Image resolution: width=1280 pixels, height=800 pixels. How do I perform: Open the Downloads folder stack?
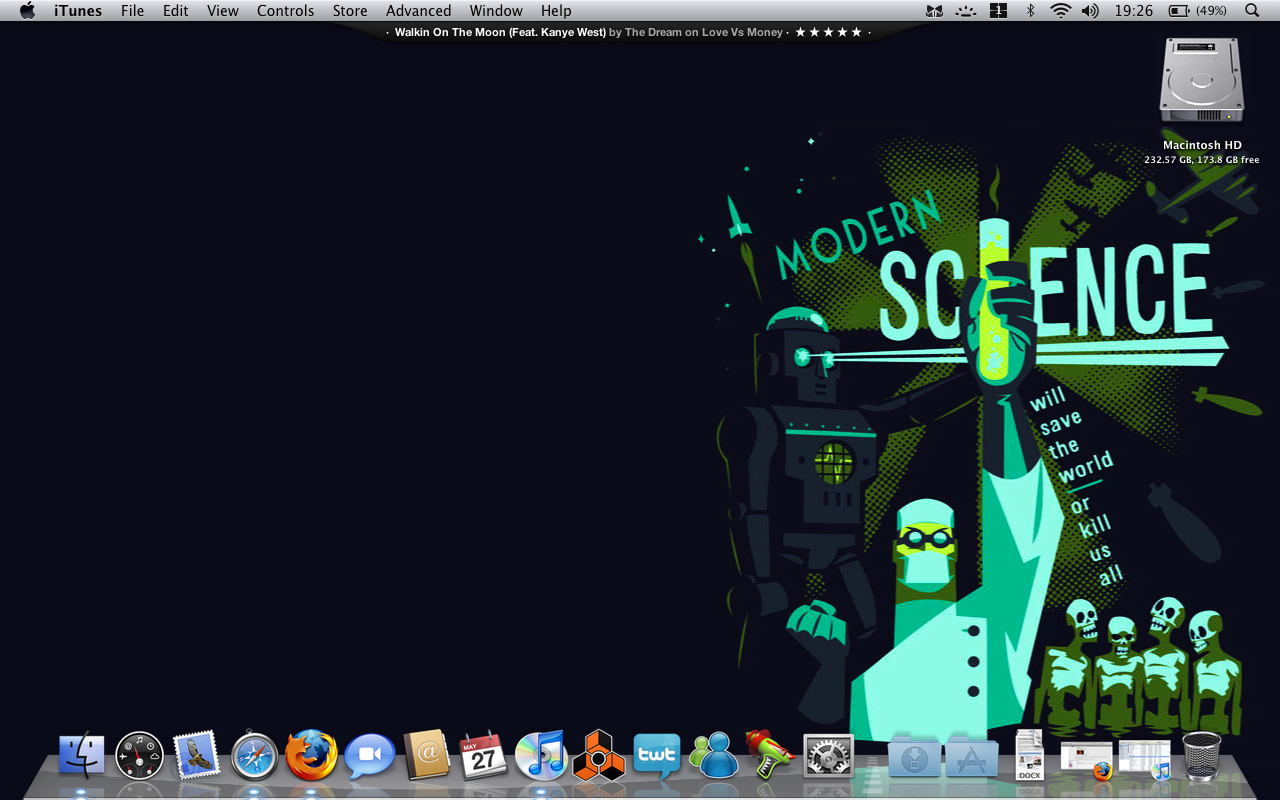click(915, 758)
